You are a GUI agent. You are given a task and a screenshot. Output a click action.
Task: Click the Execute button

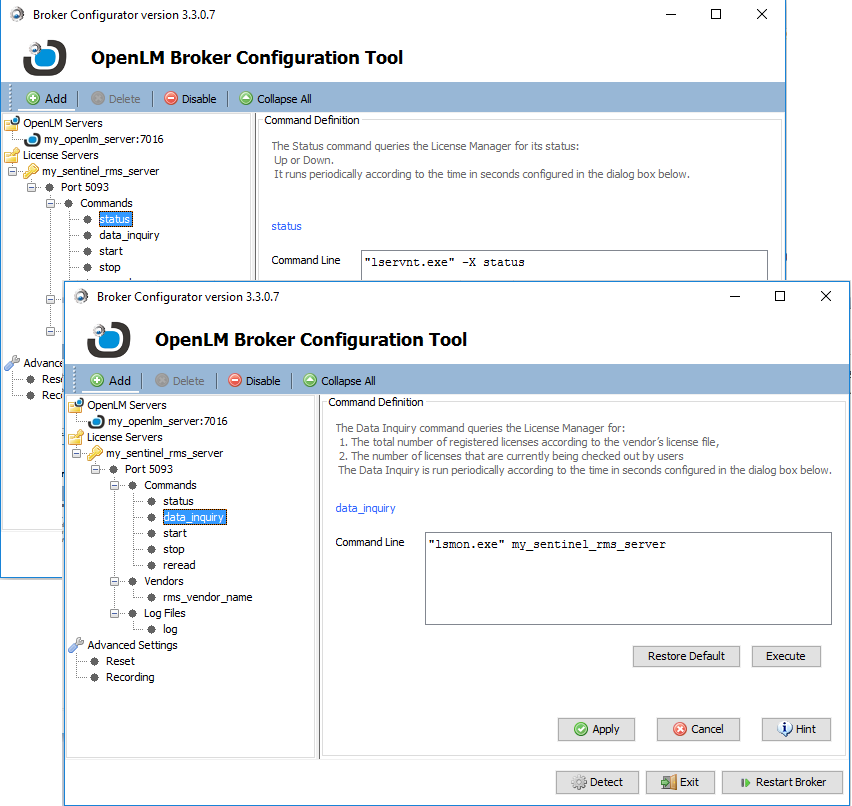(785, 656)
